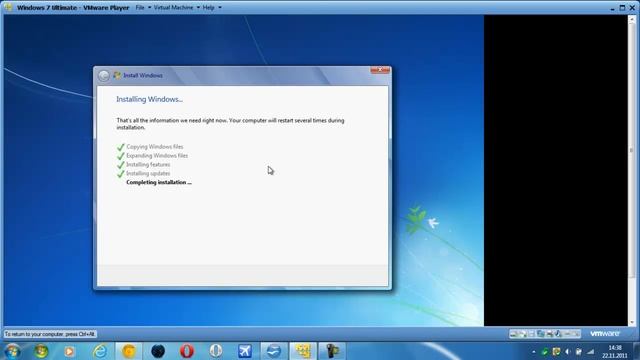Click the white flag-like tray icon
Screen dimensions: 640x360
579,352
